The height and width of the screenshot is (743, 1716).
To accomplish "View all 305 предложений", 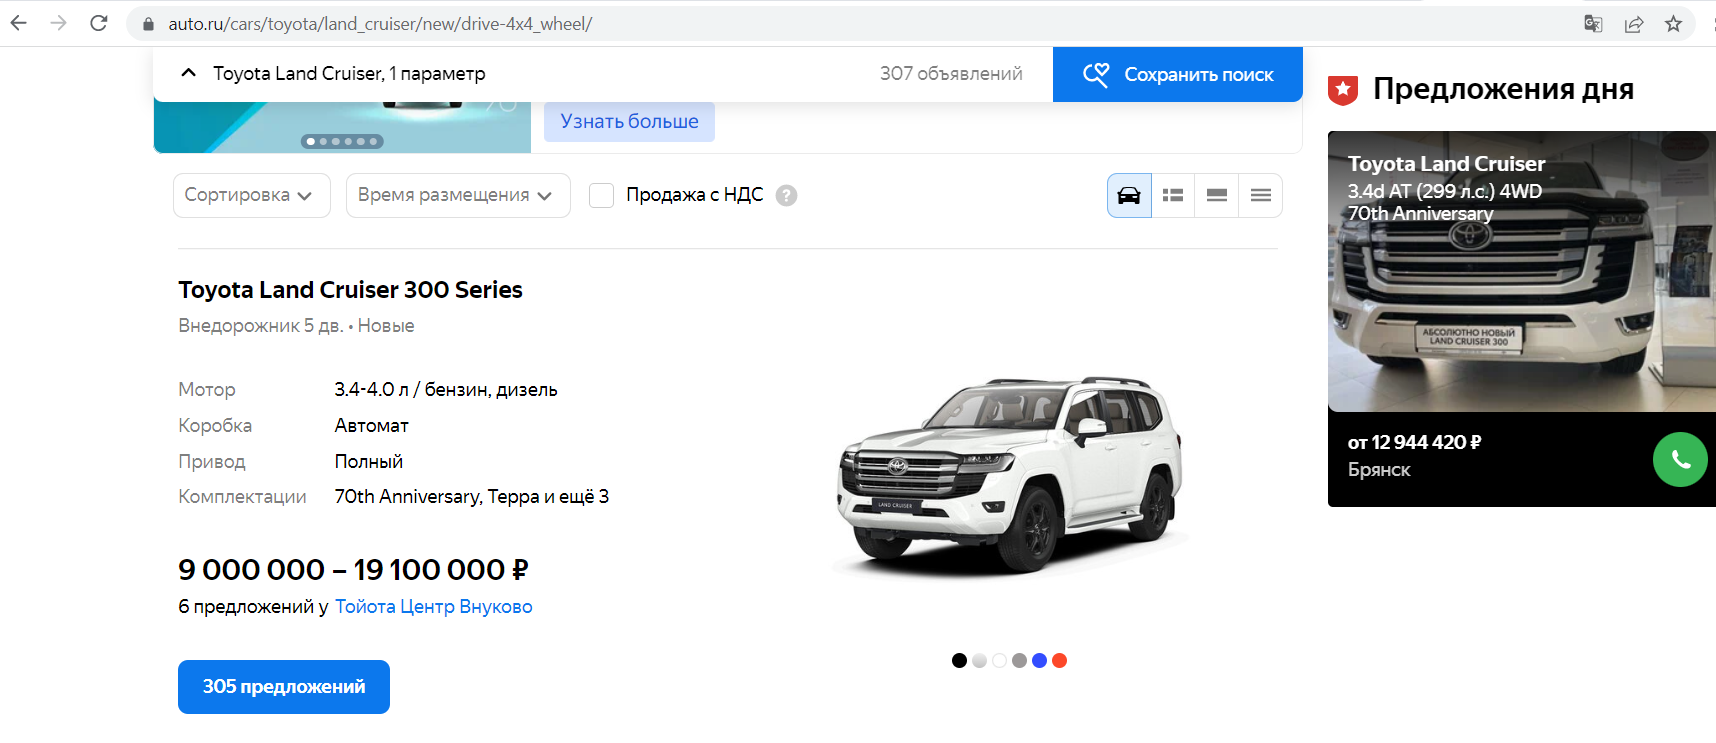I will pos(284,687).
